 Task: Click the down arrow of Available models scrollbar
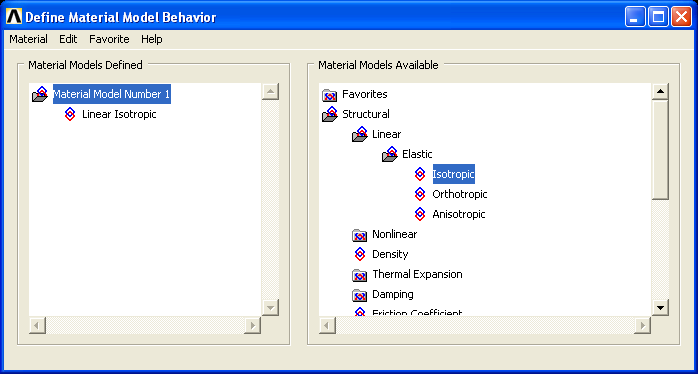point(660,307)
